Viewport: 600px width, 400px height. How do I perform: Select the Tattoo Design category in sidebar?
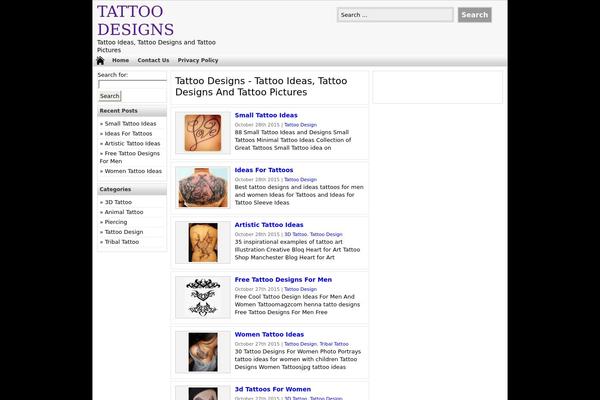click(124, 232)
